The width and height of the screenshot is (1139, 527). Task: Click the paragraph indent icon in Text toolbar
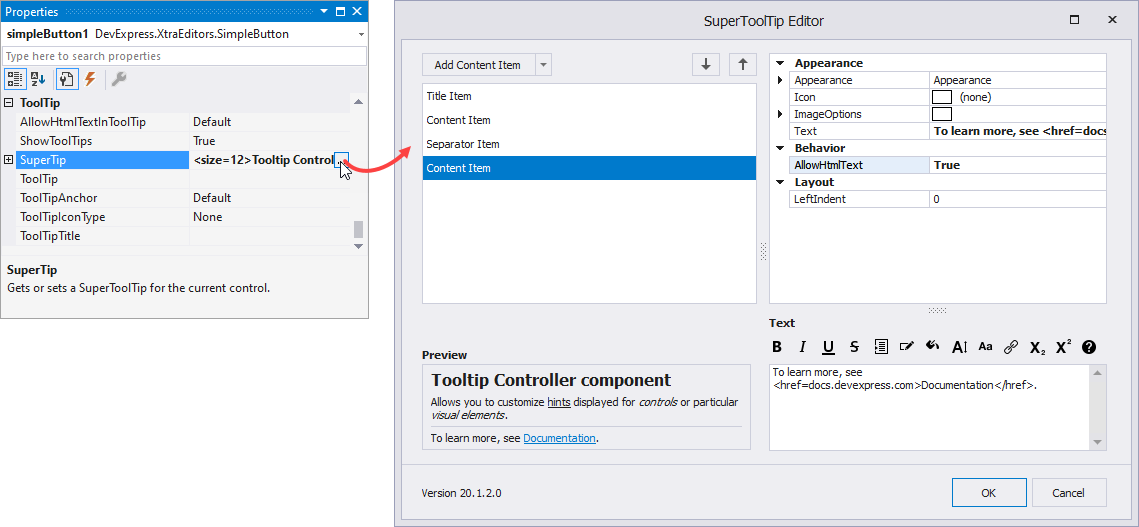click(x=881, y=347)
